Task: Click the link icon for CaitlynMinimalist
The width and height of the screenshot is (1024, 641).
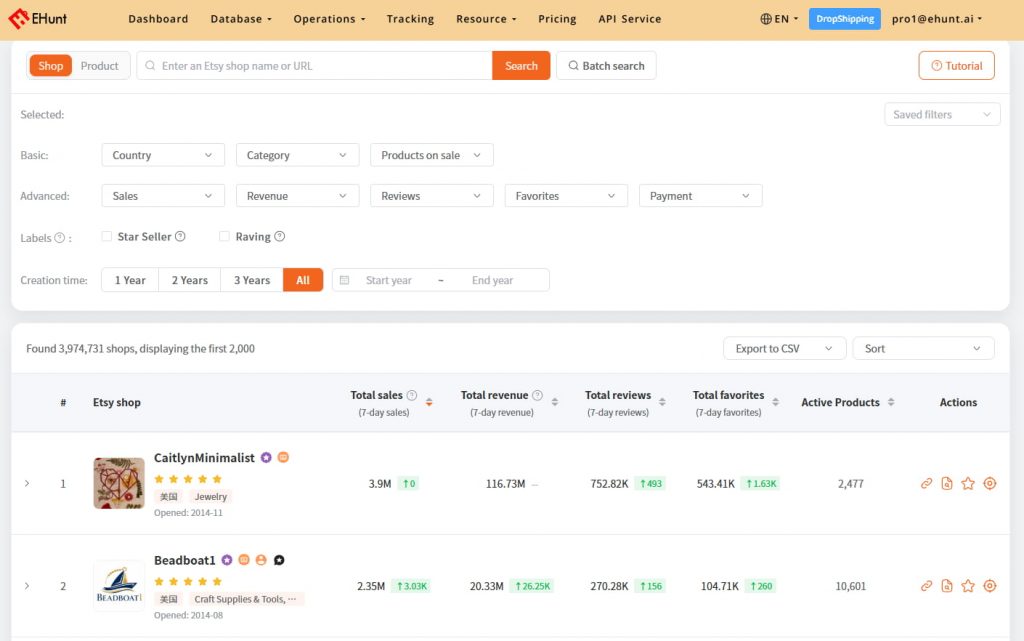Action: [926, 484]
